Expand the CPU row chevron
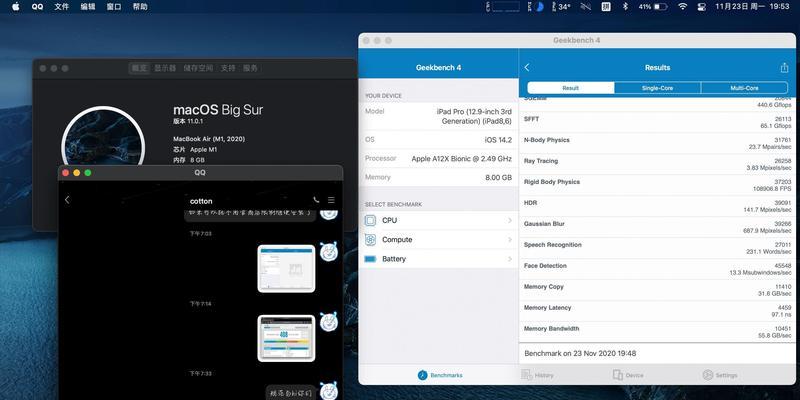The height and width of the screenshot is (400, 800). (x=510, y=220)
